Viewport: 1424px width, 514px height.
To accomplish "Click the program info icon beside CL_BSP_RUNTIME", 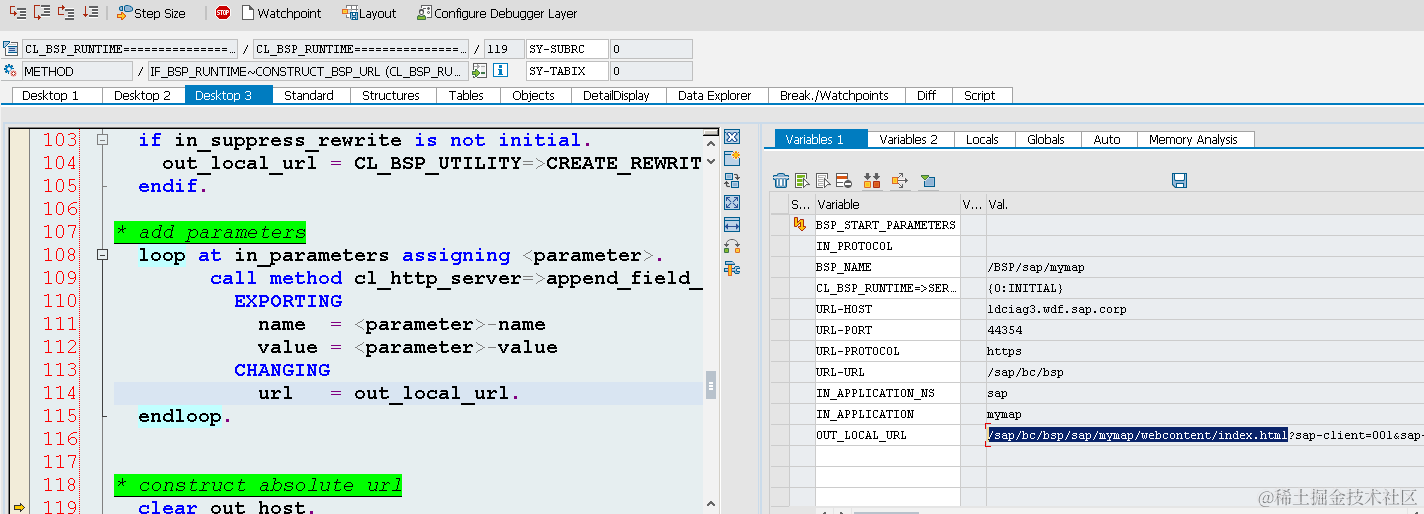I will point(11,48).
